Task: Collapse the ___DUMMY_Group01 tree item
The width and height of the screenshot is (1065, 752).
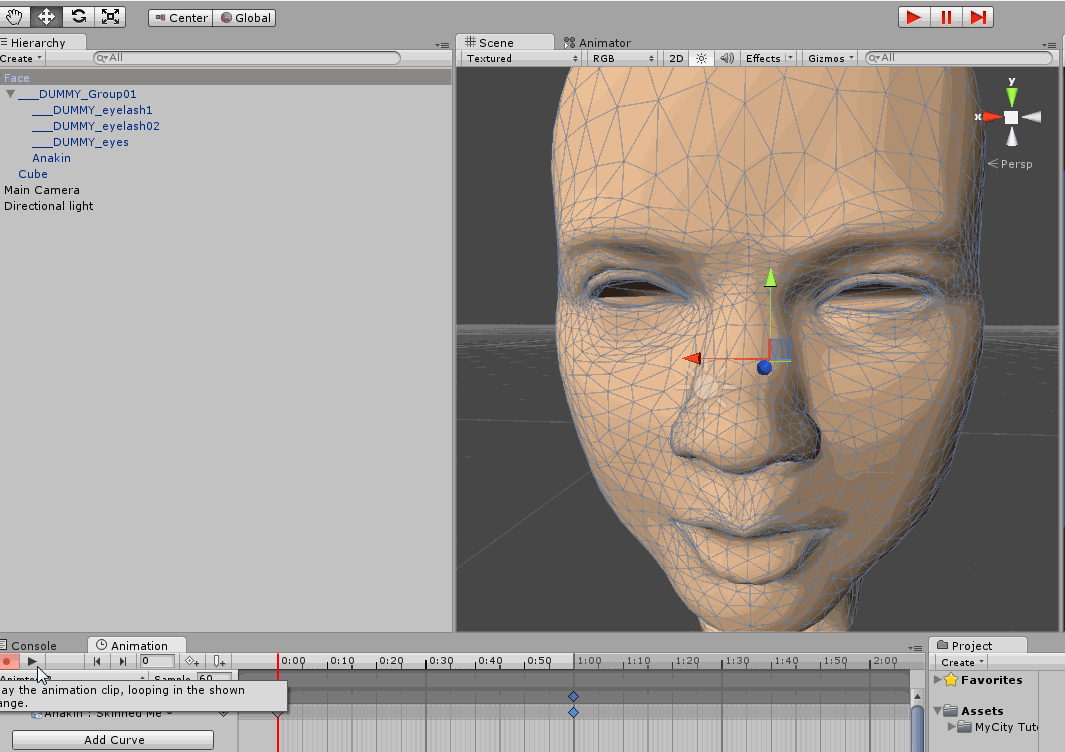Action: tap(11, 94)
